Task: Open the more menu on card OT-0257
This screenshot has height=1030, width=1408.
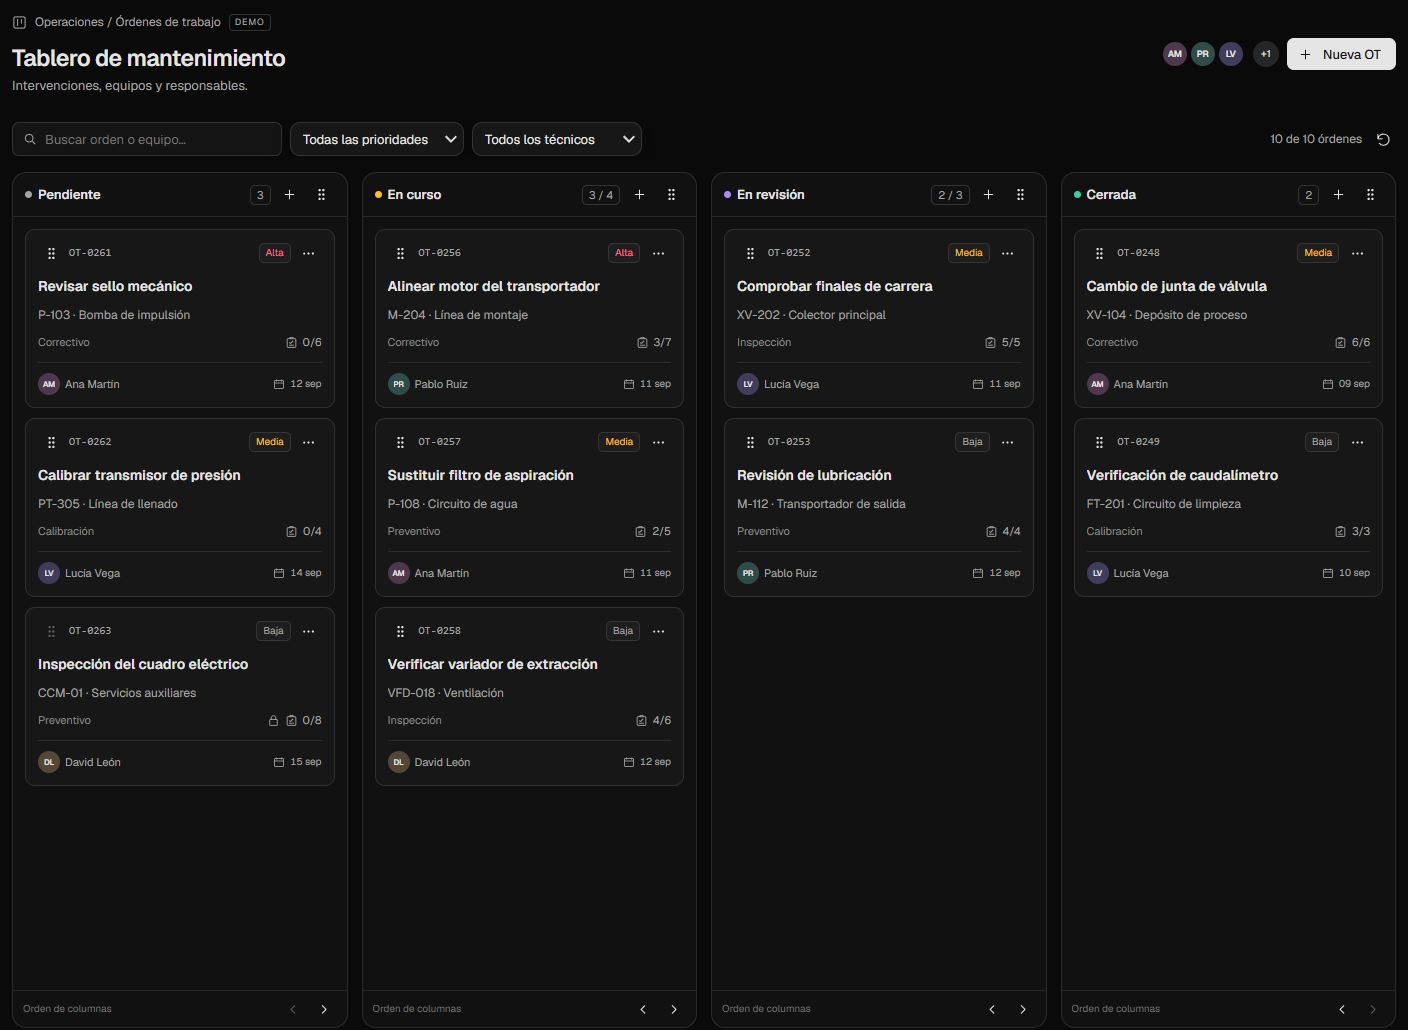Action: [x=659, y=442]
